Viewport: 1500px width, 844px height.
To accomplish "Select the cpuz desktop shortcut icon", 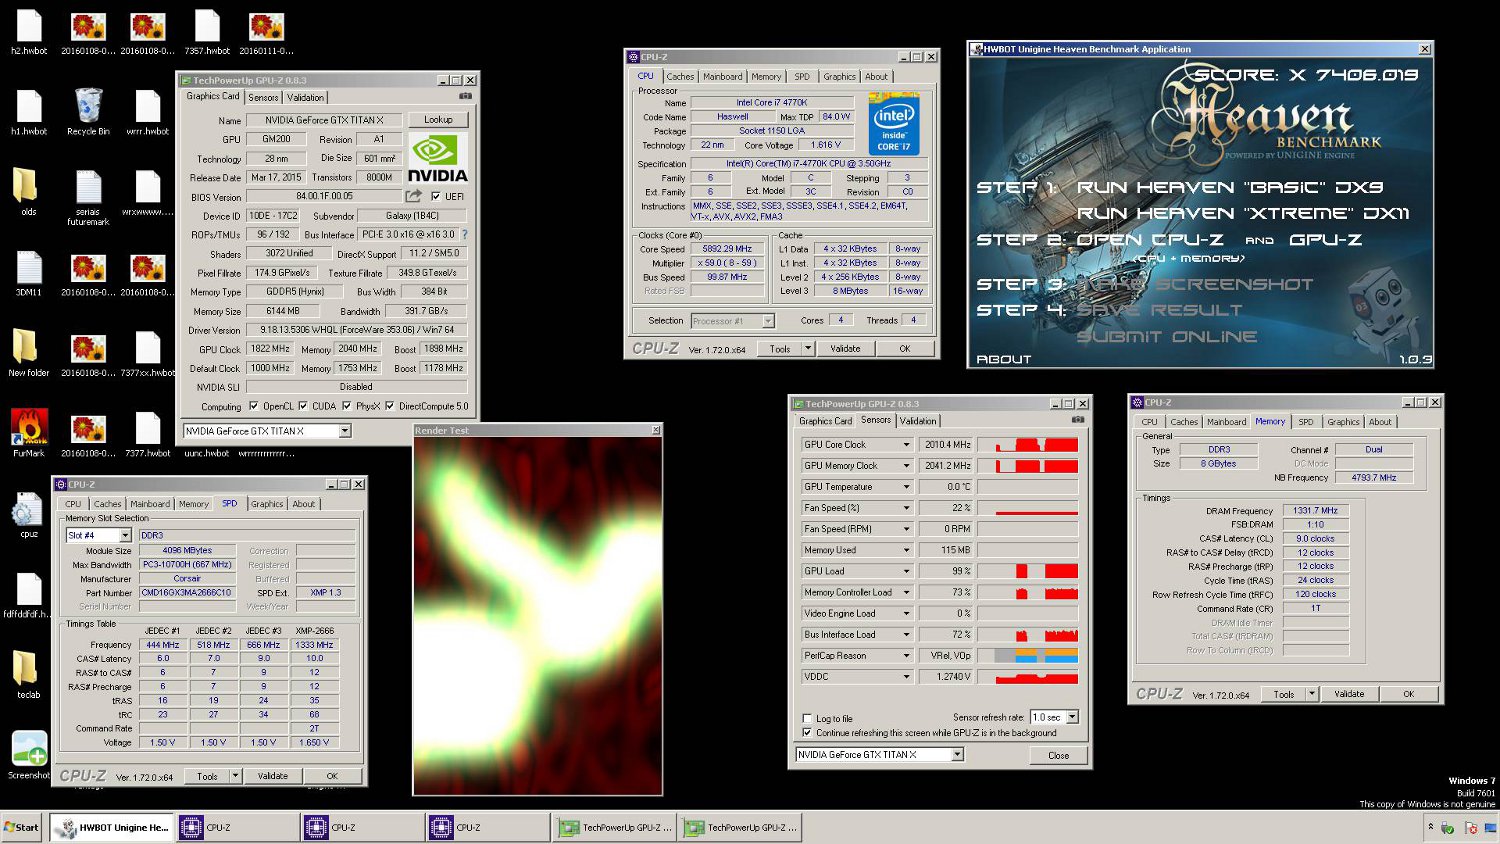I will (28, 514).
